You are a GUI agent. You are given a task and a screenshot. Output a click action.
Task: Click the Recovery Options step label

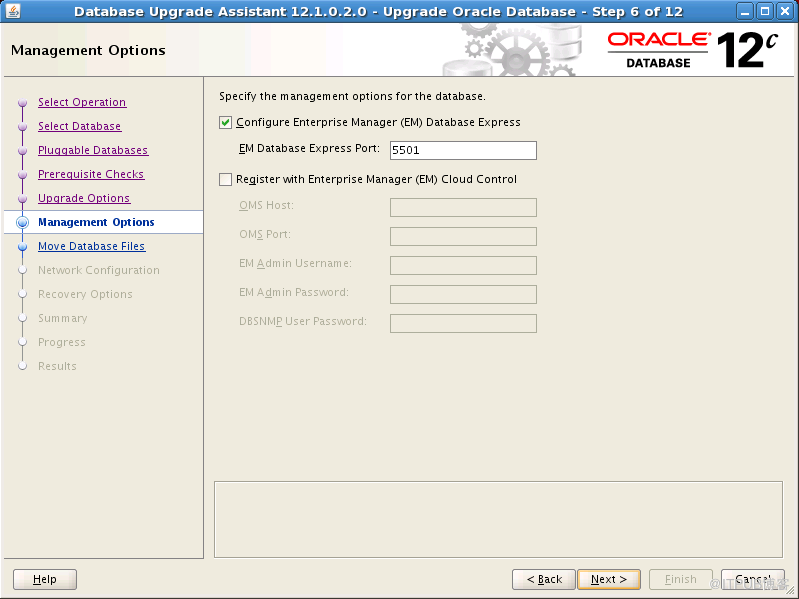(x=85, y=294)
